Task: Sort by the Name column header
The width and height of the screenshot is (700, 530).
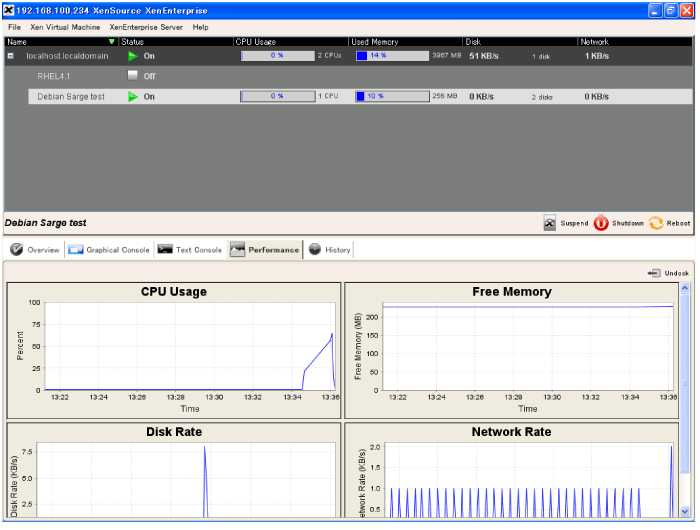Action: 61,42
